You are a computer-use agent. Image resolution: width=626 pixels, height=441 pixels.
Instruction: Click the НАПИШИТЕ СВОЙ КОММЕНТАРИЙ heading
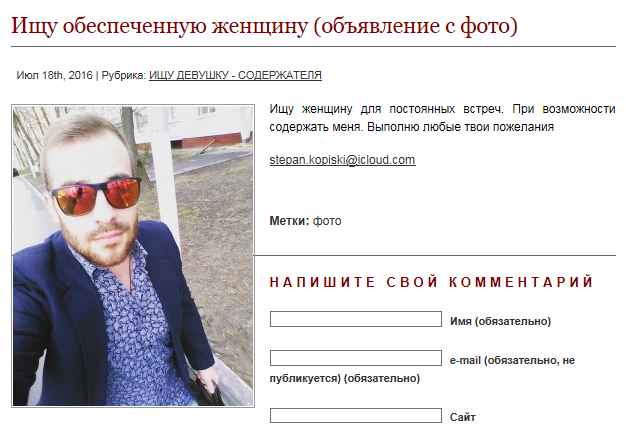(431, 282)
